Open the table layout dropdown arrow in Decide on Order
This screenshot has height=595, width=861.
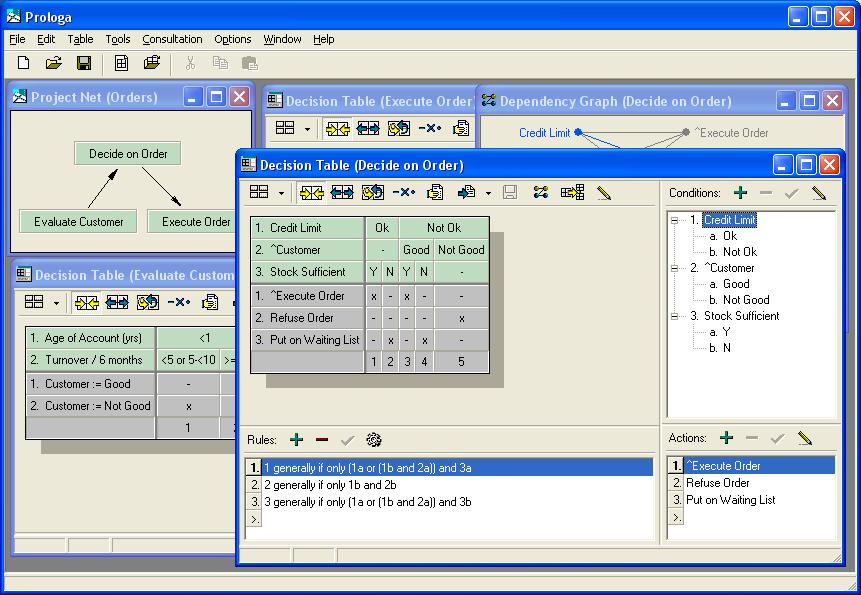[x=281, y=193]
